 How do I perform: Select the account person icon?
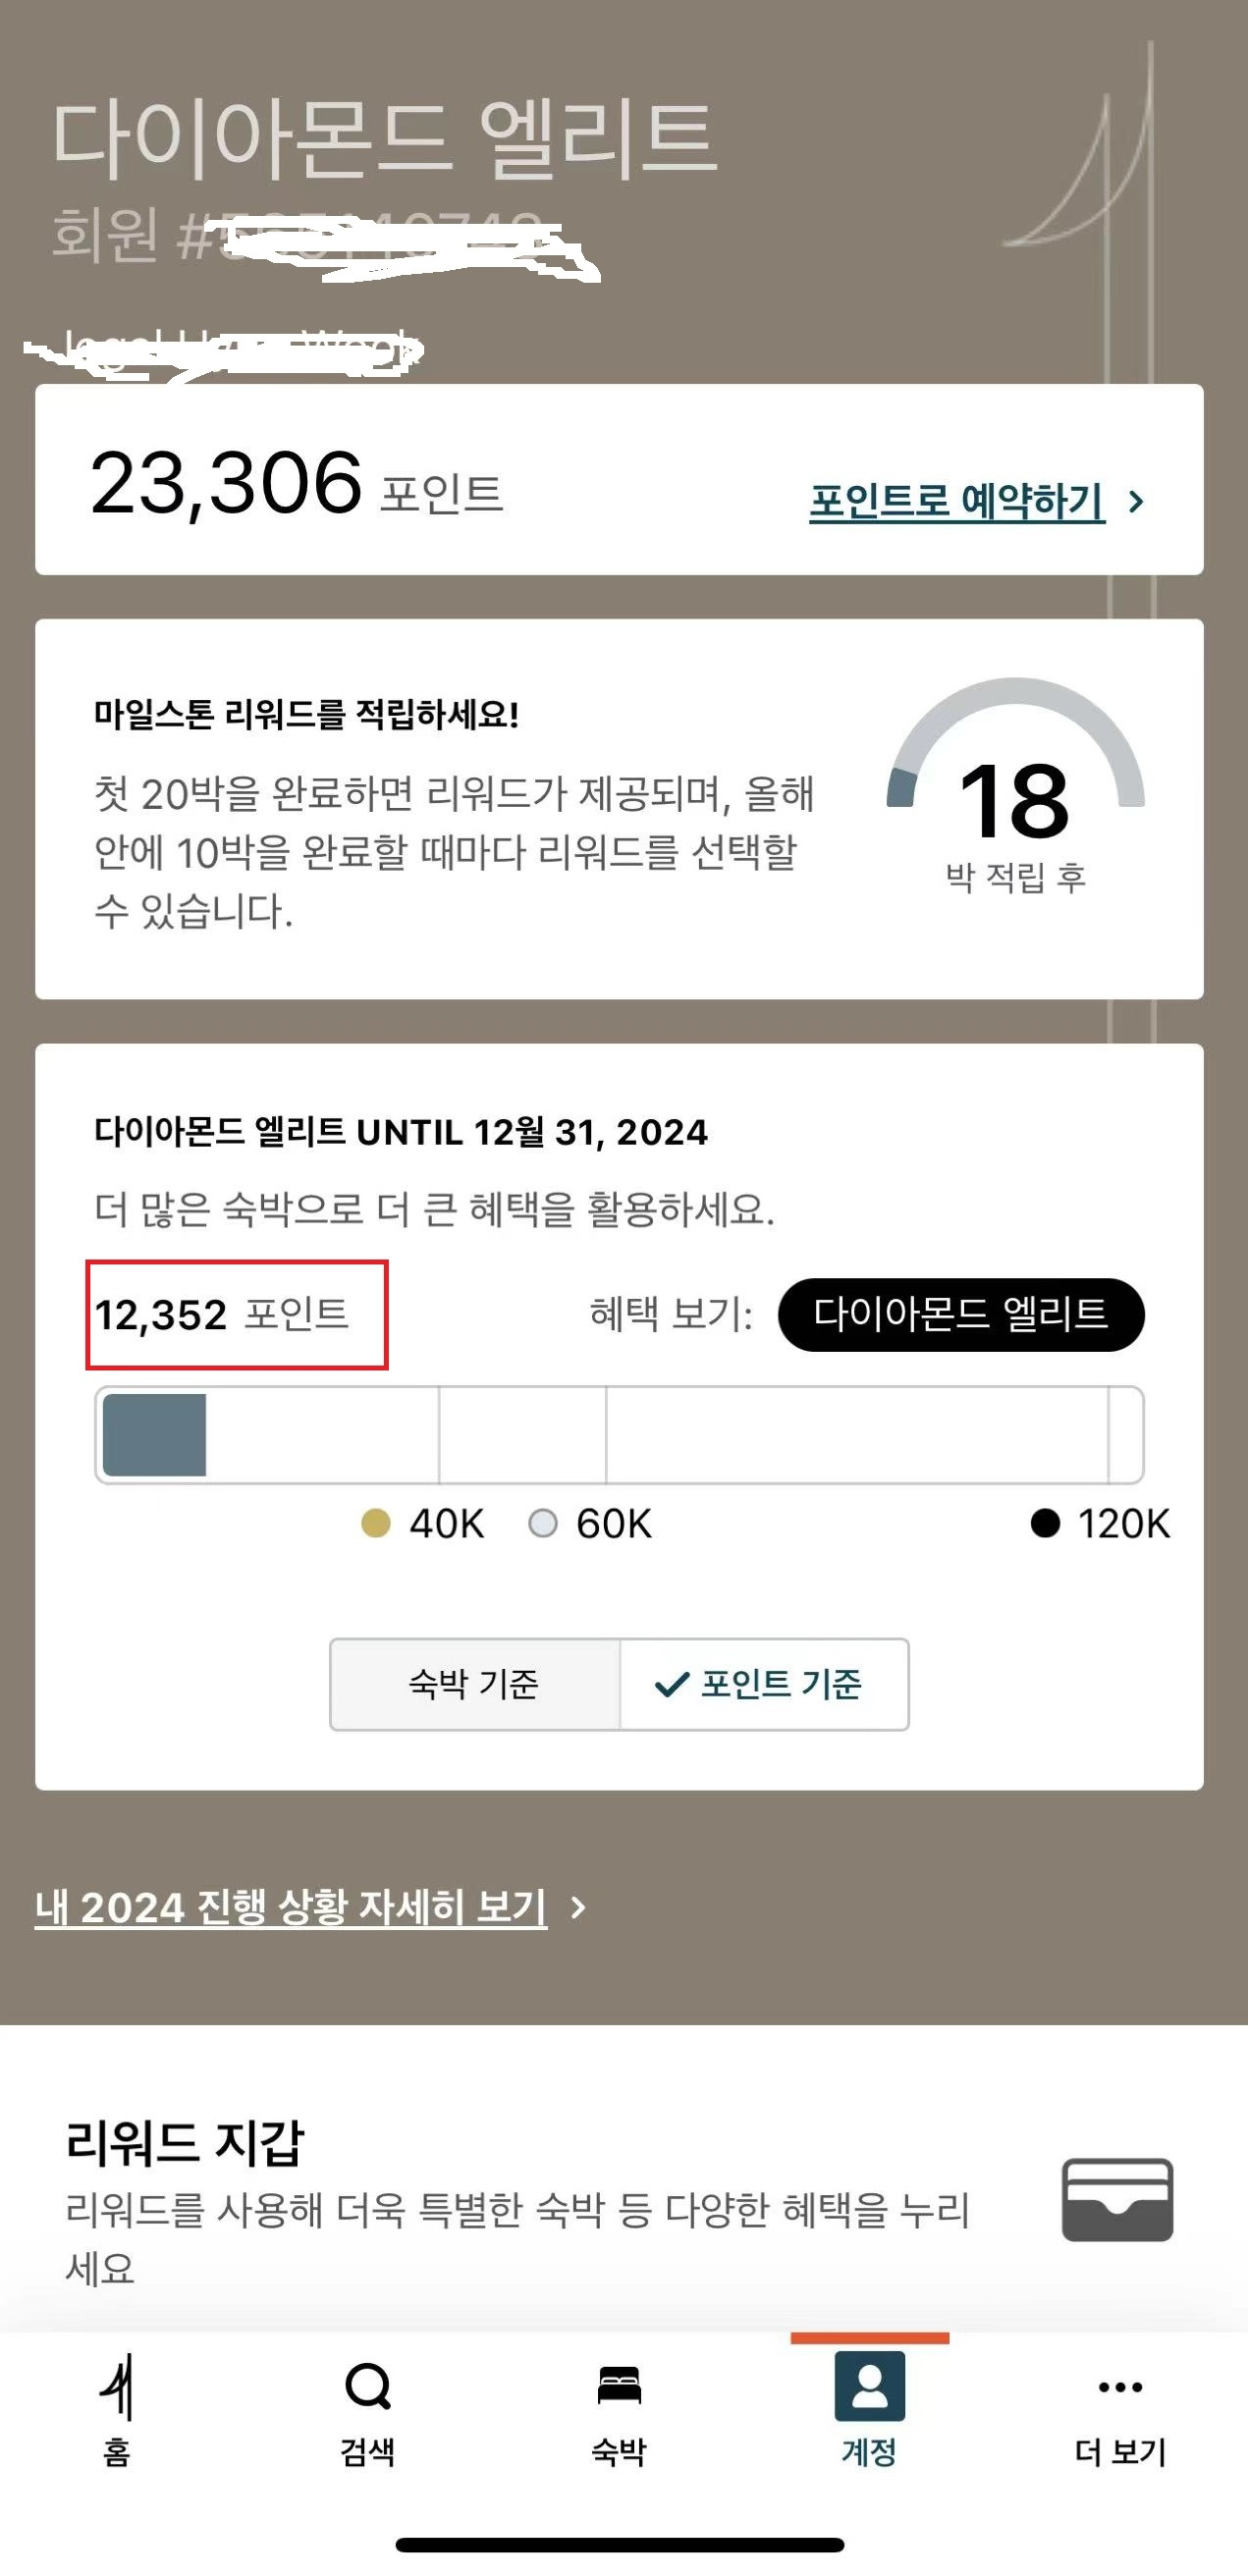(869, 2386)
